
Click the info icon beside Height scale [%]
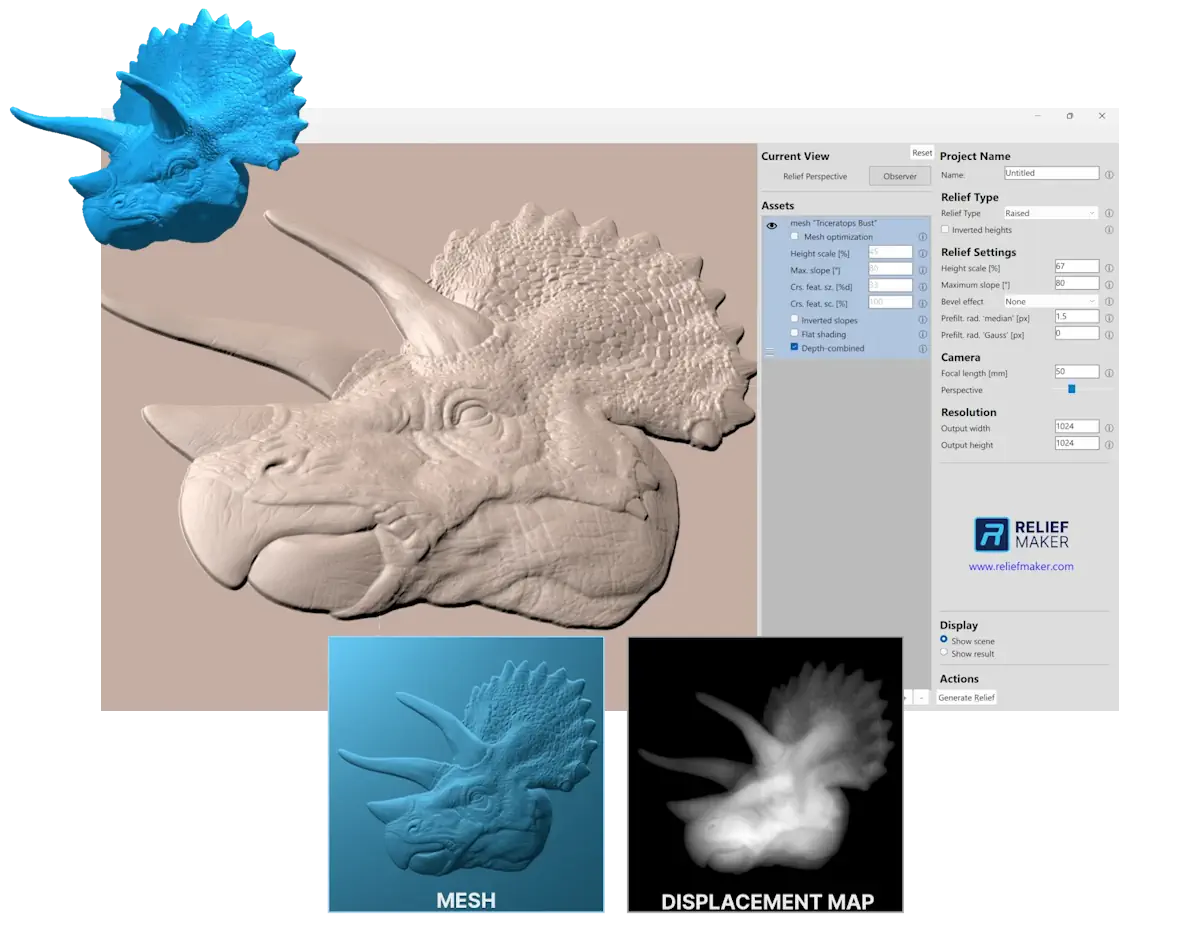click(x=1108, y=266)
